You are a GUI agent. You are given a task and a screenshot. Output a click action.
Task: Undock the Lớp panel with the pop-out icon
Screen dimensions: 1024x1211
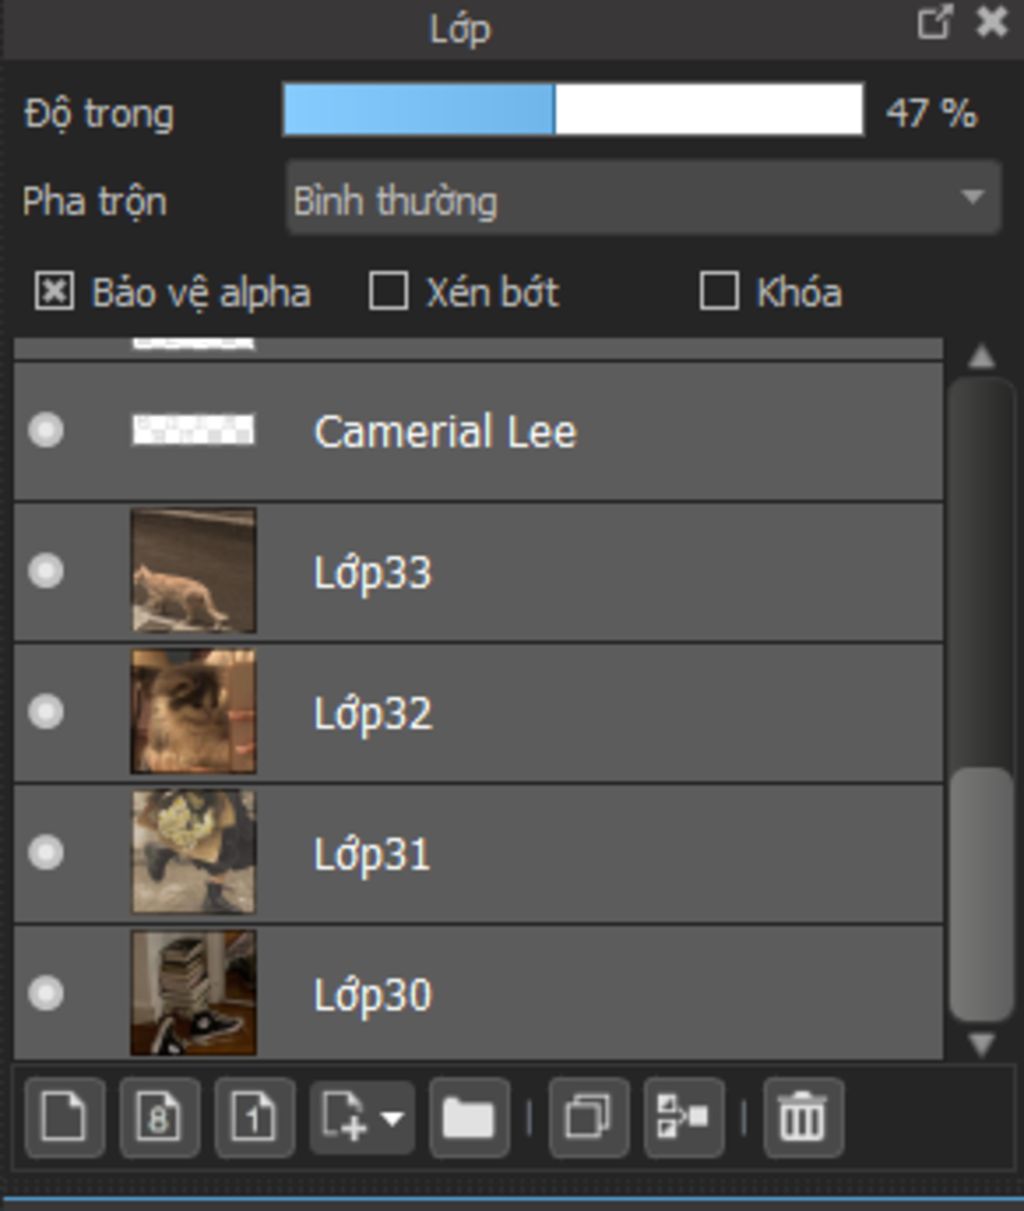coord(934,23)
